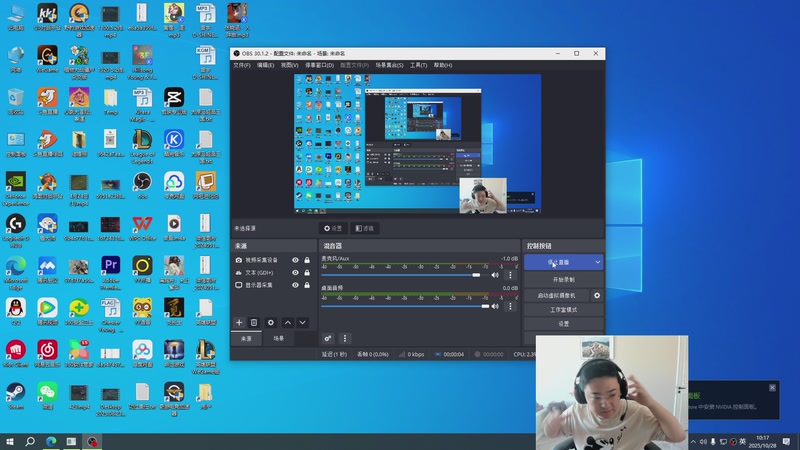The height and width of the screenshot is (450, 800).
Task: Open WPS Office desktop shortcut
Action: point(142,228)
